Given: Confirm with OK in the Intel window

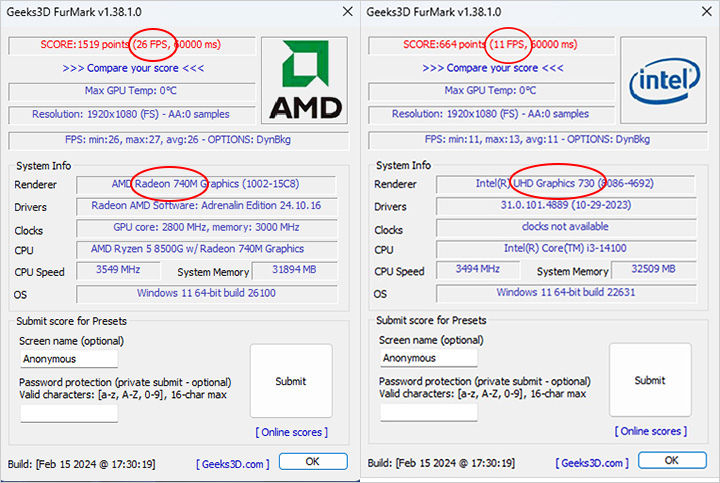Looking at the screenshot, I should coord(672,460).
